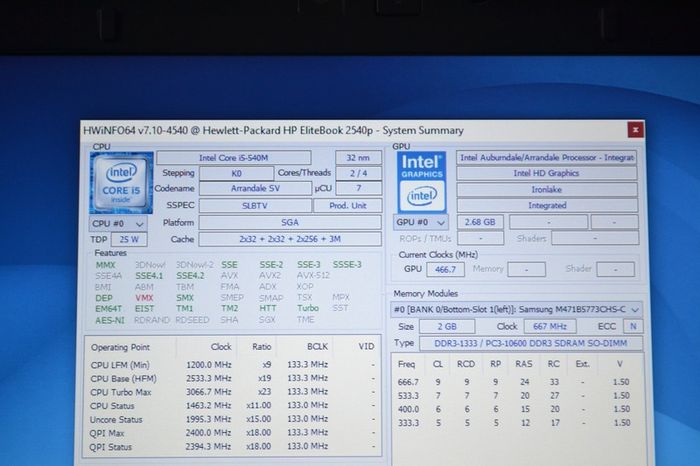Click the Uncore Status row label
The height and width of the screenshot is (466, 700).
[116, 420]
